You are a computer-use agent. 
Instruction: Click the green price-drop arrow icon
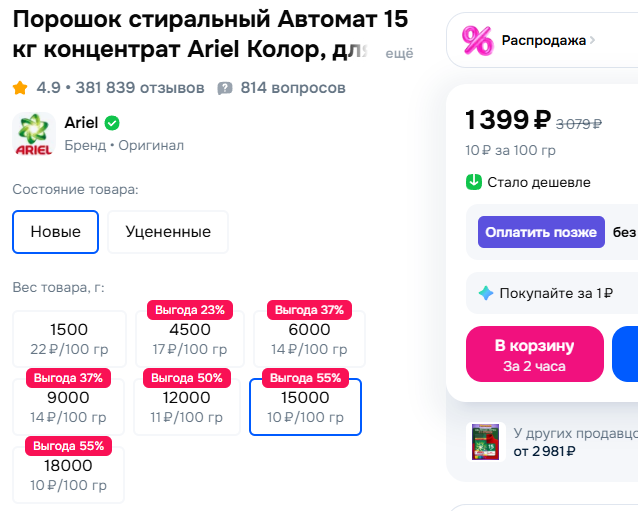pyautogui.click(x=474, y=182)
